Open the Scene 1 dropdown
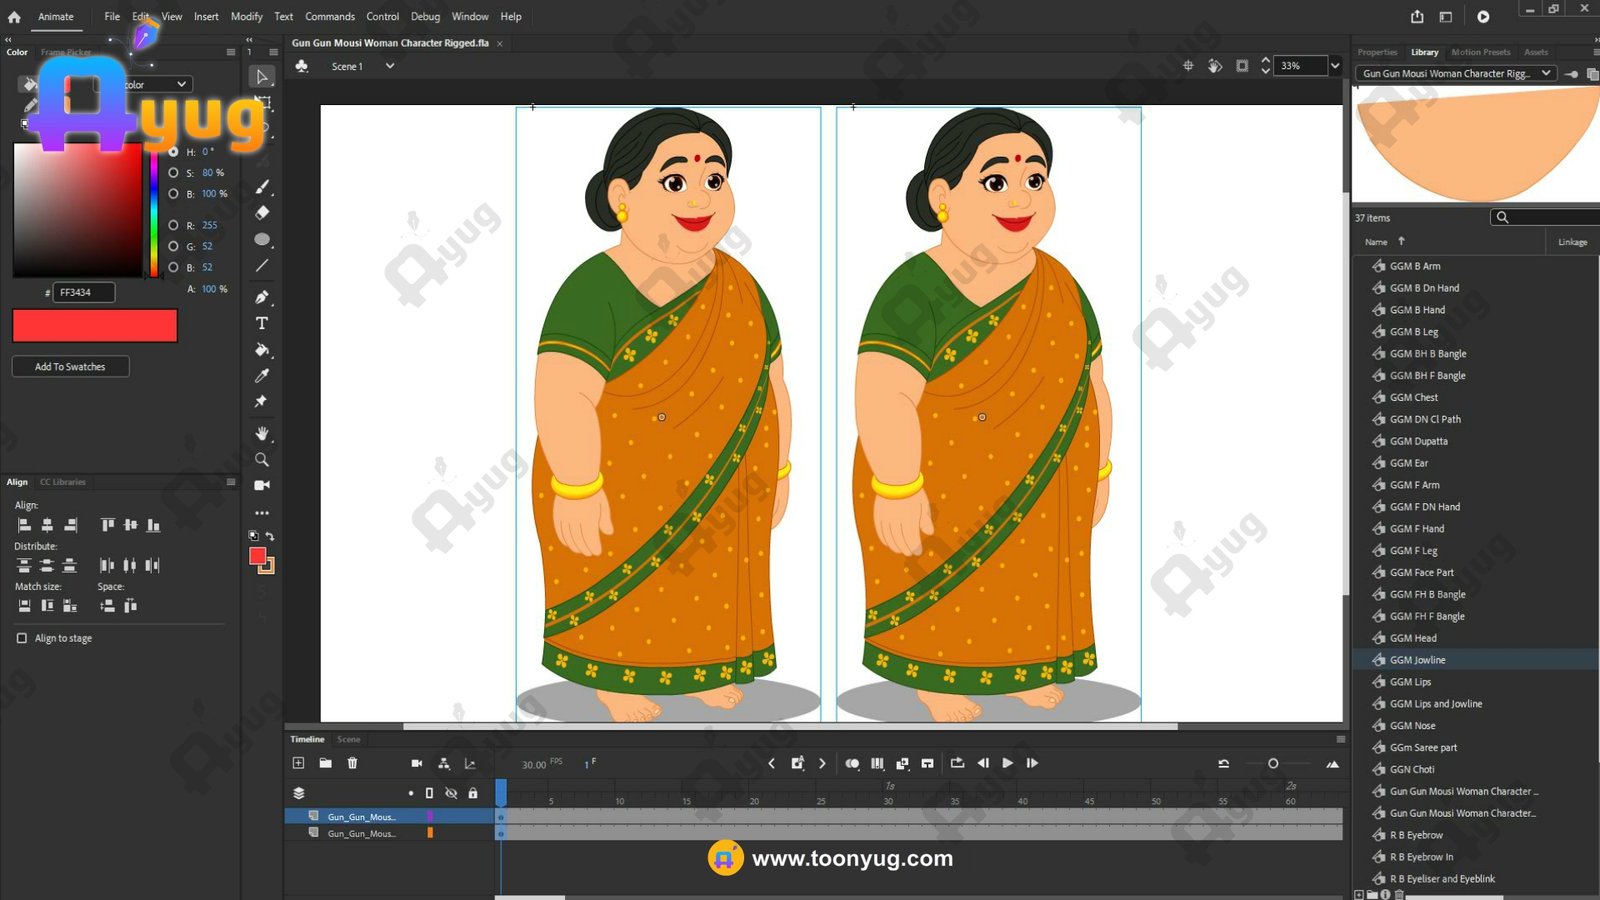1600x900 pixels. [x=390, y=66]
